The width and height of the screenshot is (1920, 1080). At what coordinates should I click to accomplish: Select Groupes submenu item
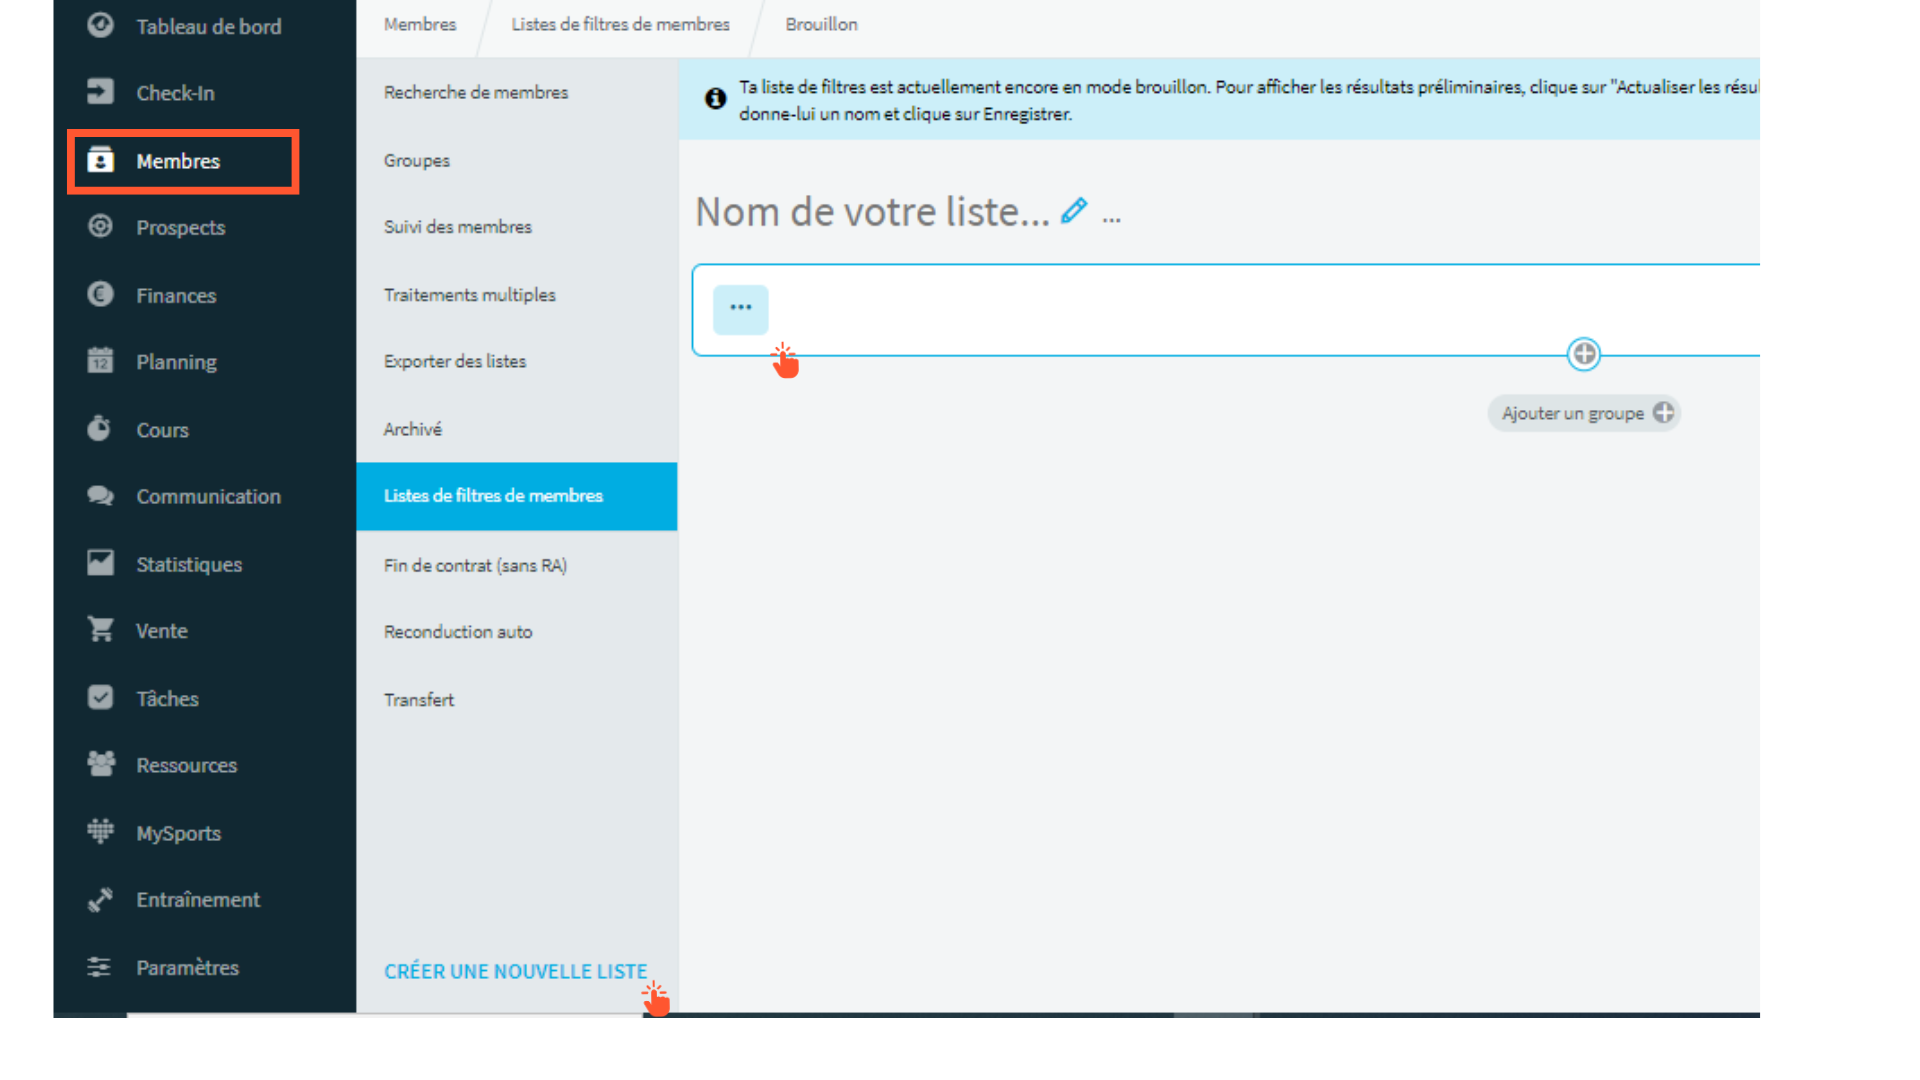(x=517, y=160)
